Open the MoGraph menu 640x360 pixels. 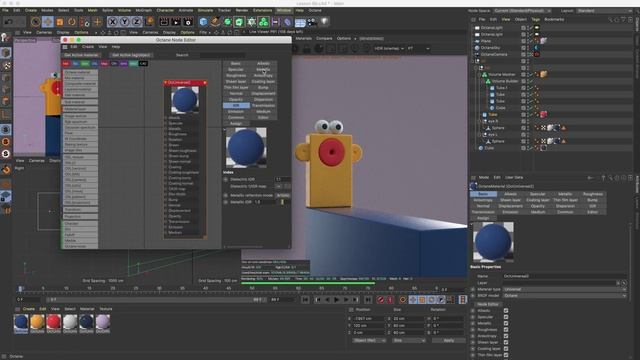(143, 11)
